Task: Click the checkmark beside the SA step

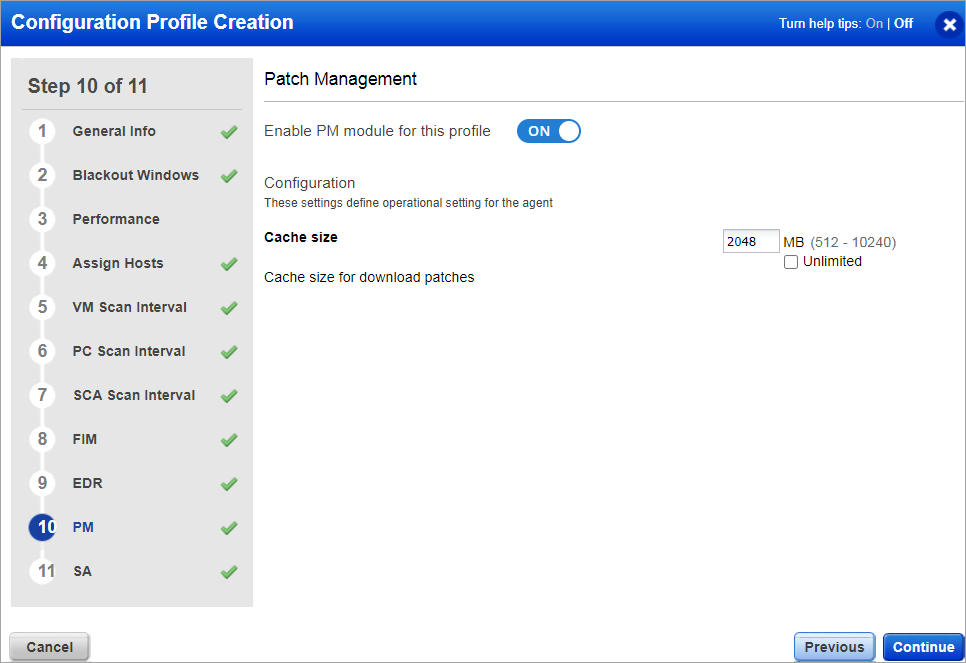Action: coord(228,571)
